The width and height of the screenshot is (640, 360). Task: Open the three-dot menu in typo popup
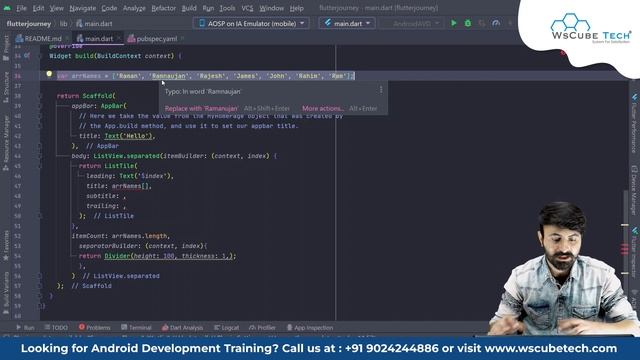(x=381, y=90)
